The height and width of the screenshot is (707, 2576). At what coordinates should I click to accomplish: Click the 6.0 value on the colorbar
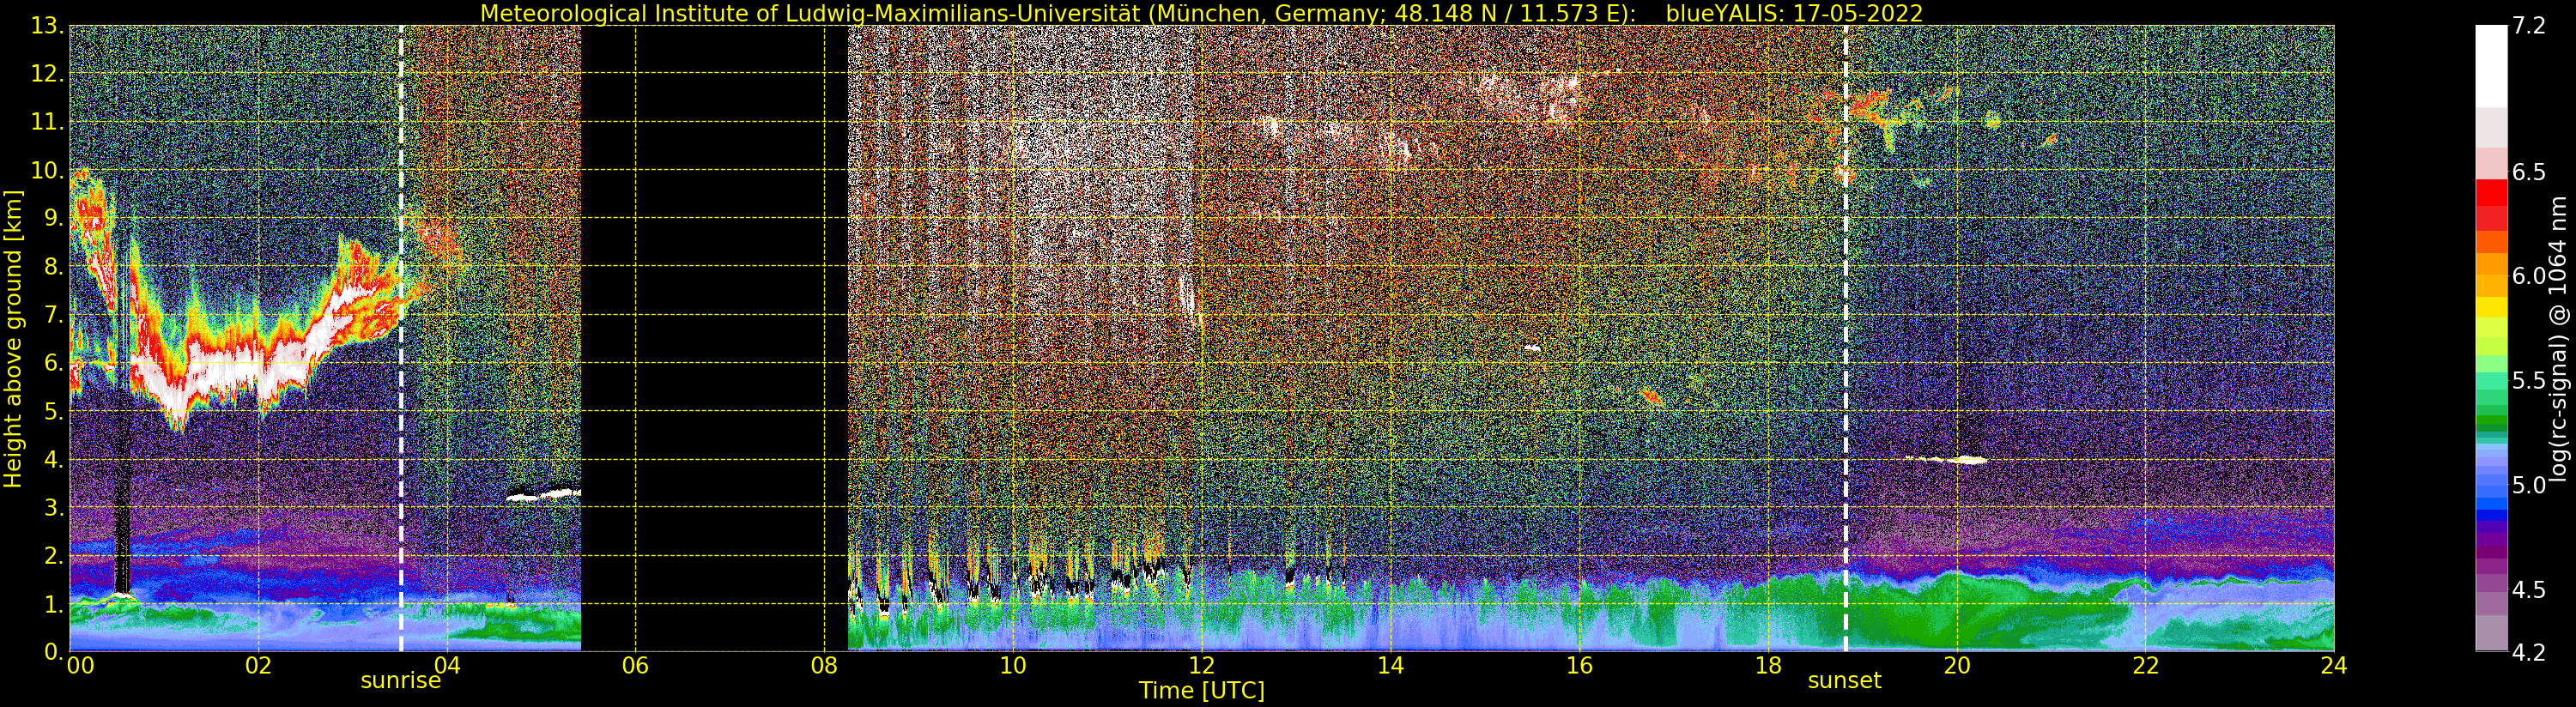pos(2529,276)
